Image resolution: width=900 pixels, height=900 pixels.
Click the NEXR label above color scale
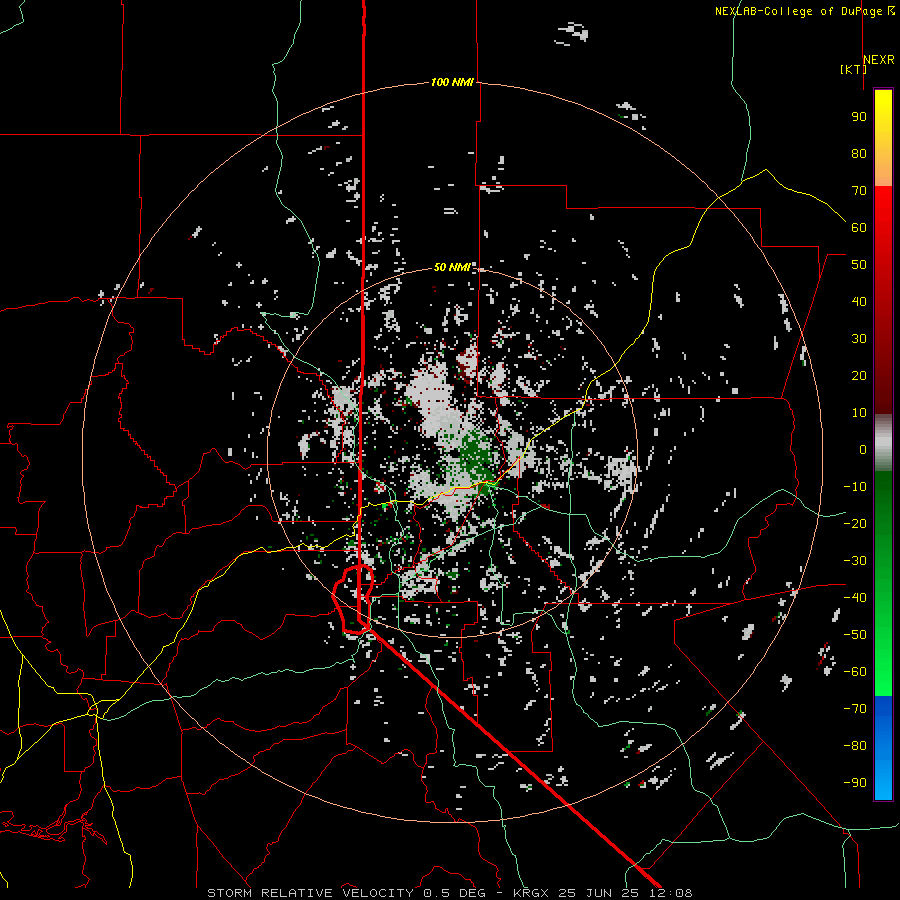(879, 60)
